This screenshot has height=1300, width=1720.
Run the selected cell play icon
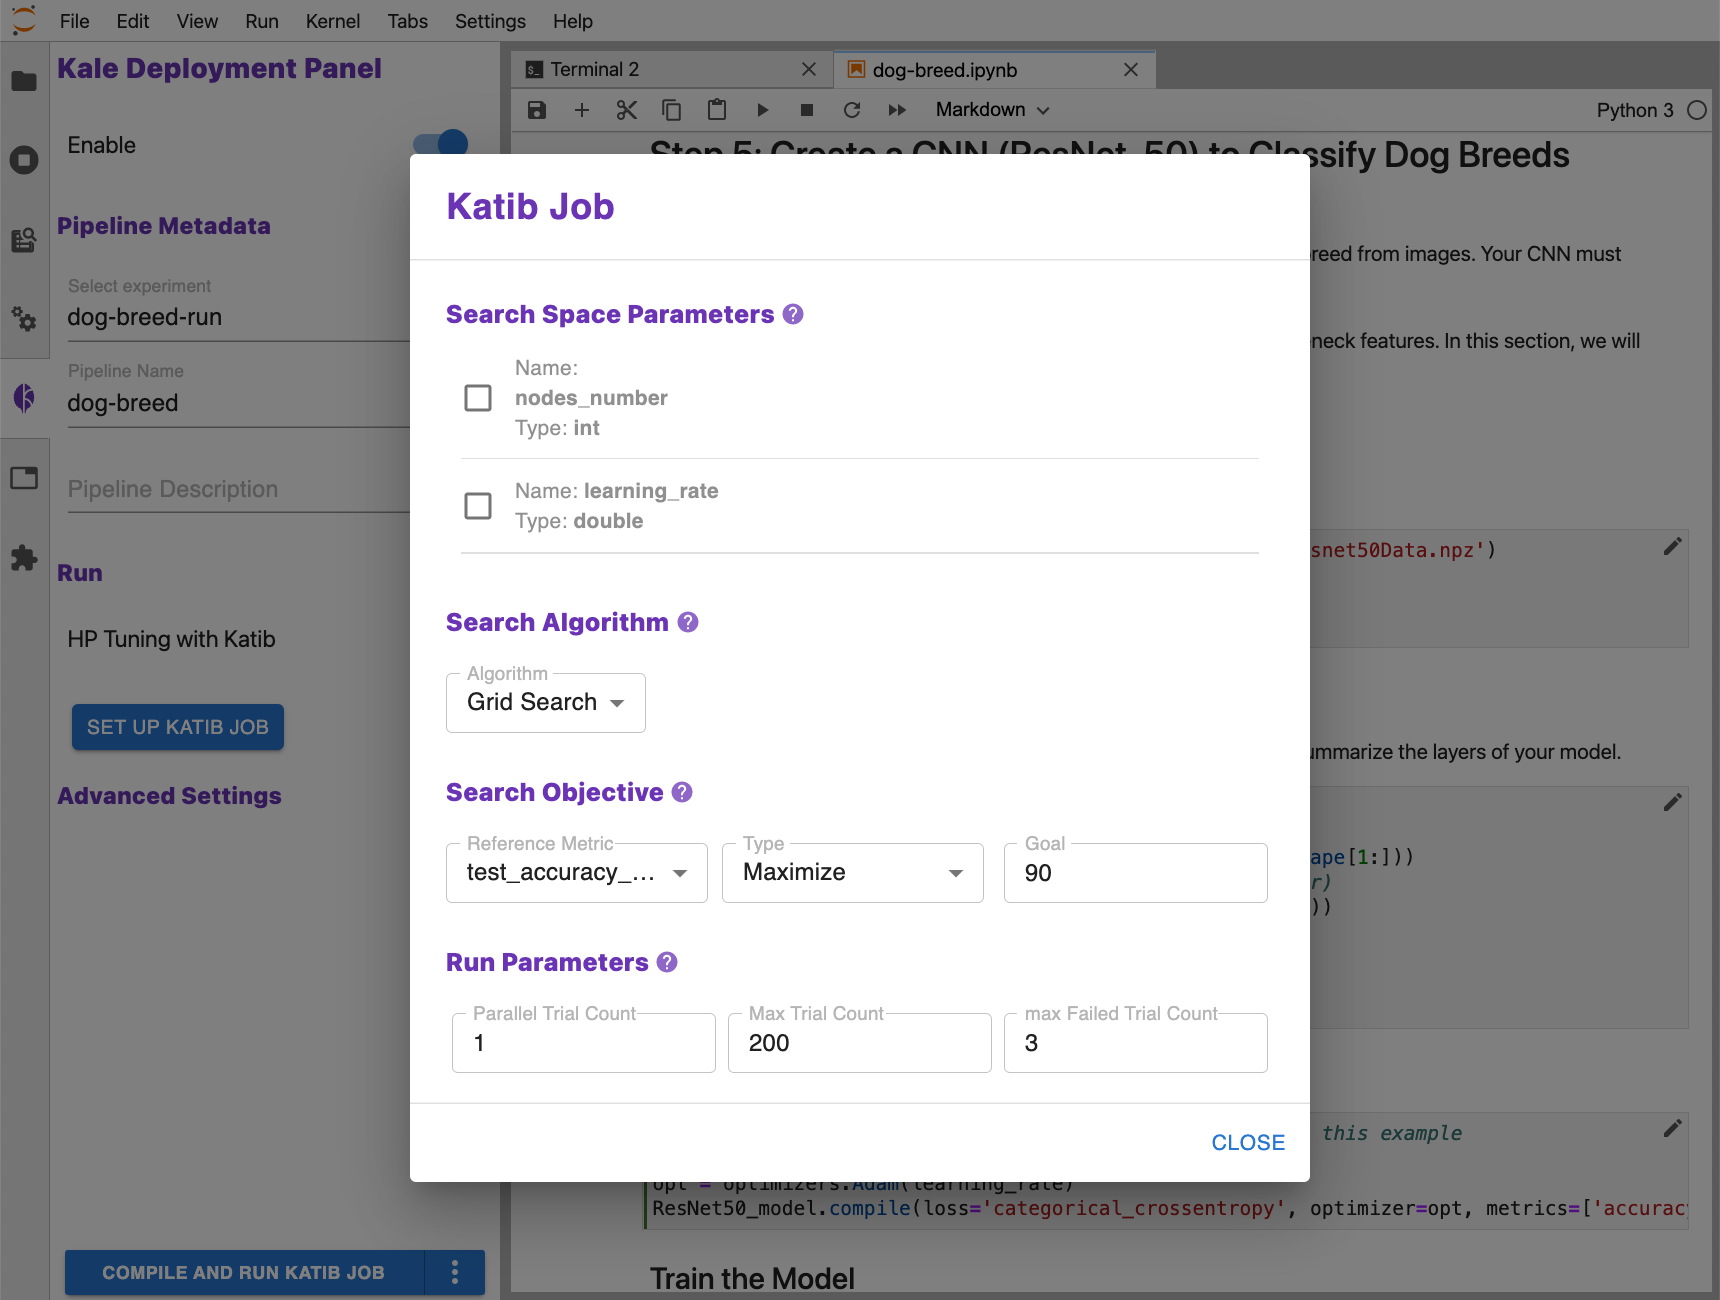[762, 110]
